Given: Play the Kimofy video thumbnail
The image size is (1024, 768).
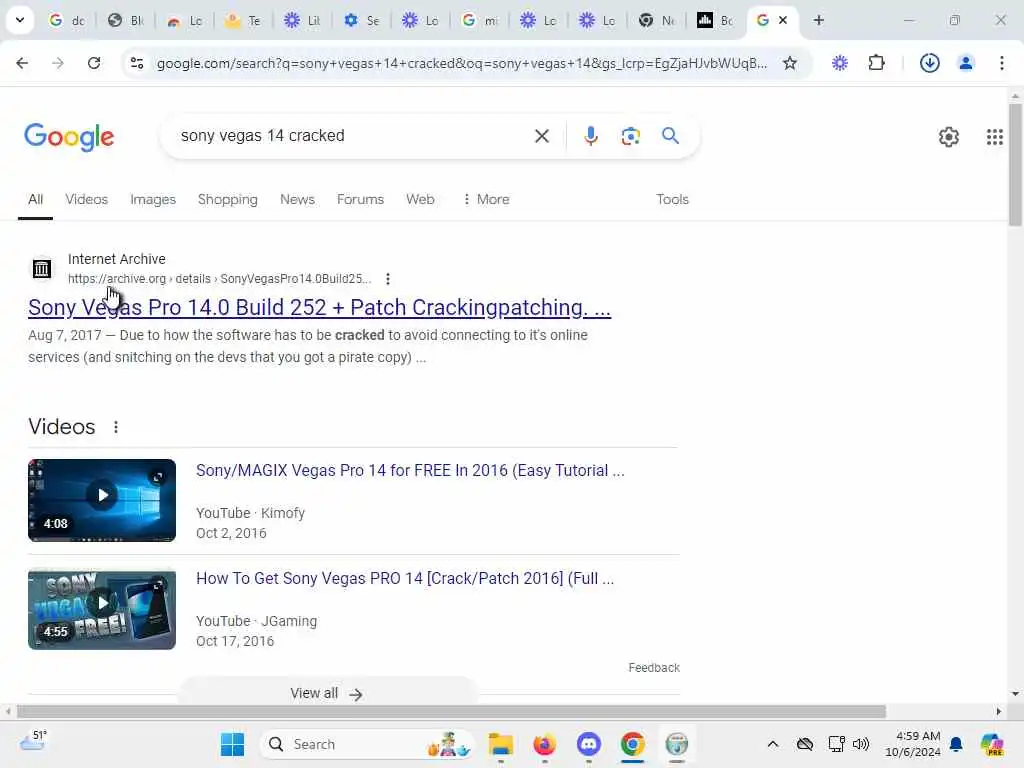Looking at the screenshot, I should pyautogui.click(x=102, y=500).
